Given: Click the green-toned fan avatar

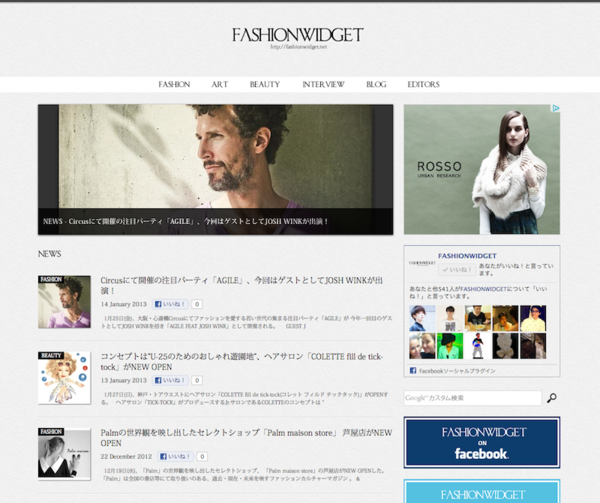Looking at the screenshot, I should point(450,346).
